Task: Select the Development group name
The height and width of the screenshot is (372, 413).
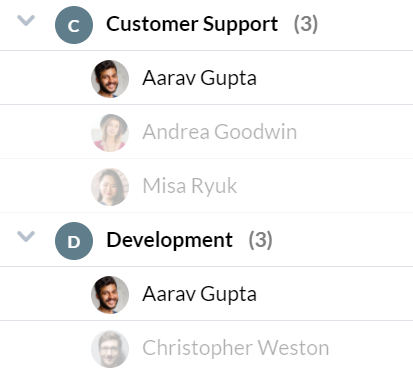Action: pyautogui.click(x=169, y=240)
